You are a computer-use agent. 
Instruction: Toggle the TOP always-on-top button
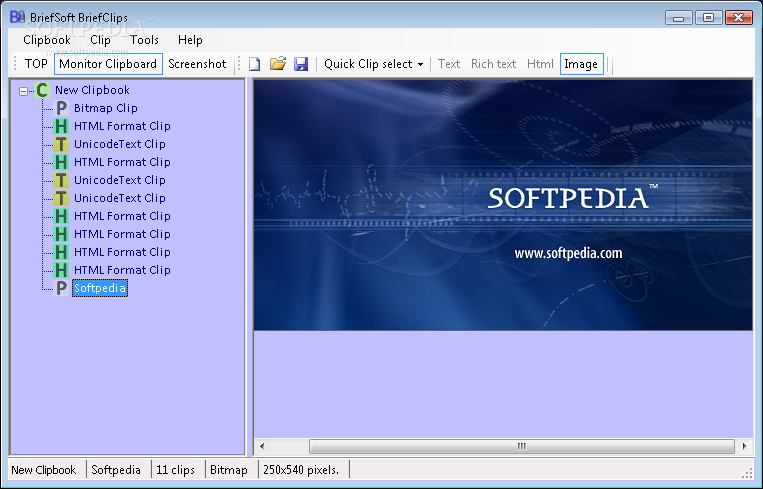(36, 64)
